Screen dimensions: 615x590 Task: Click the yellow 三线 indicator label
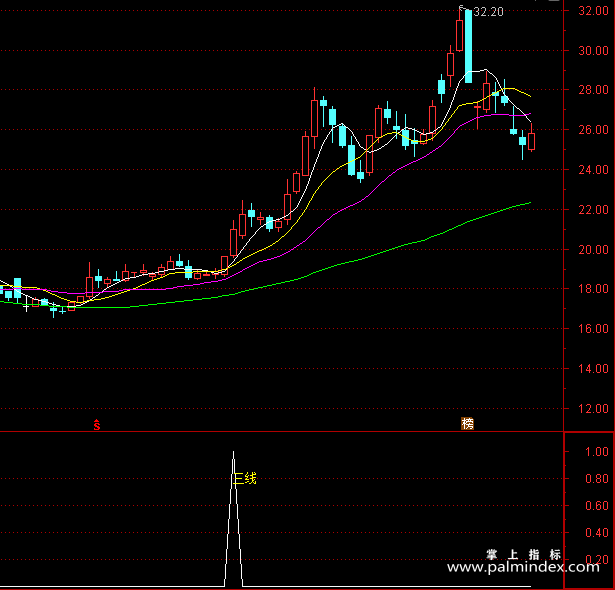click(246, 479)
